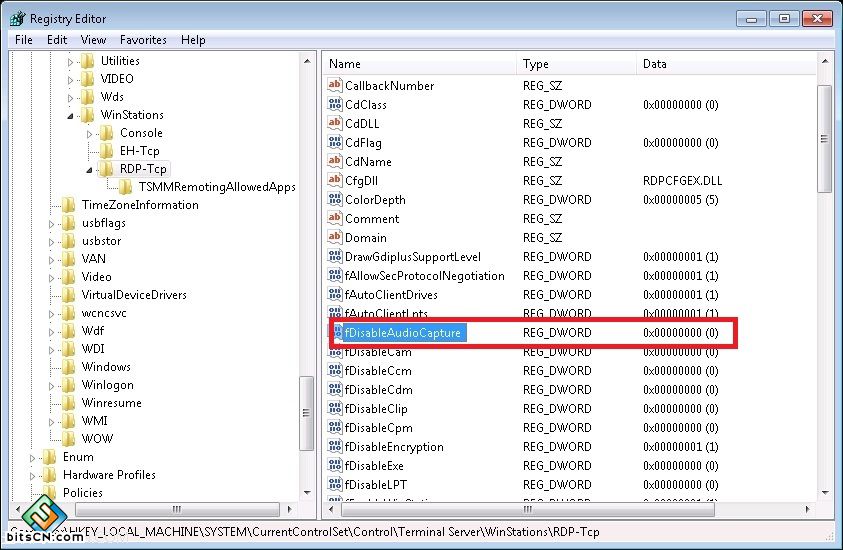Viewport: 843px width, 550px height.
Task: Click the fDisableCdm DWORD icon
Action: point(334,389)
